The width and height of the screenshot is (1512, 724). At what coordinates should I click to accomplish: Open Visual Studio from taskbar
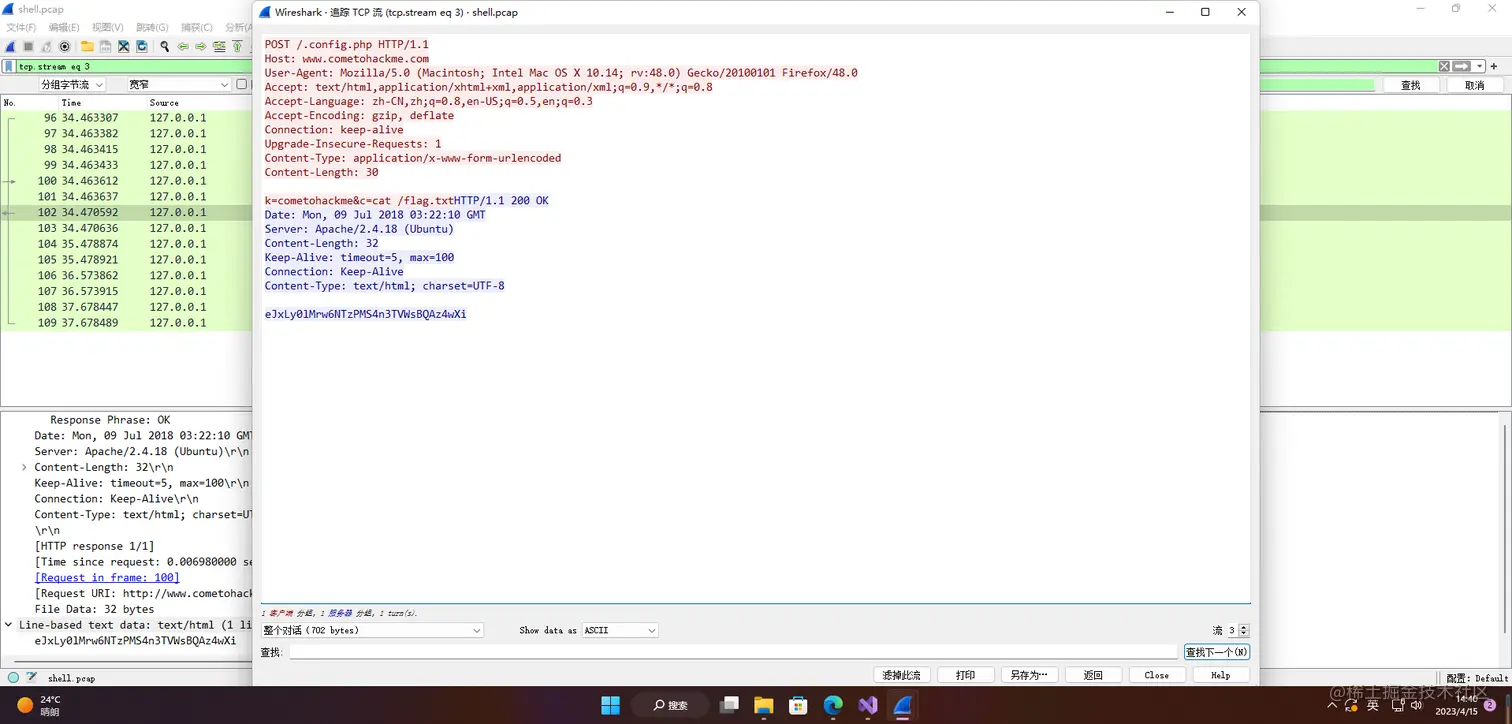point(867,705)
